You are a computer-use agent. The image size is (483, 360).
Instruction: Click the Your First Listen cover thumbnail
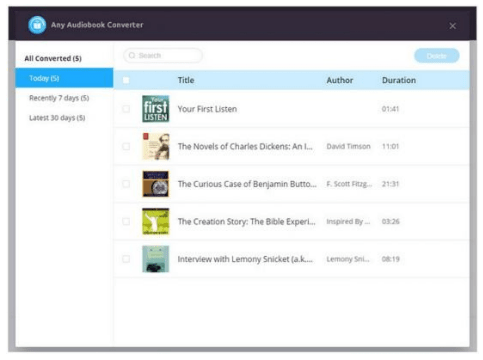[156, 109]
